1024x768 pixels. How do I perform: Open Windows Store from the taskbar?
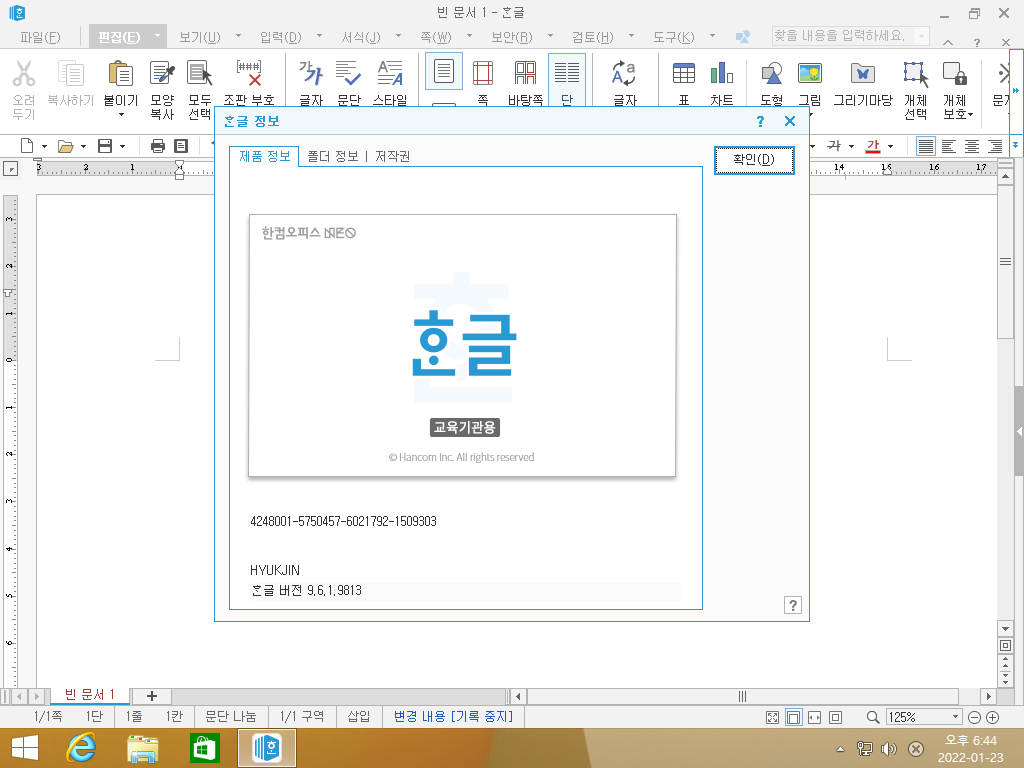204,748
